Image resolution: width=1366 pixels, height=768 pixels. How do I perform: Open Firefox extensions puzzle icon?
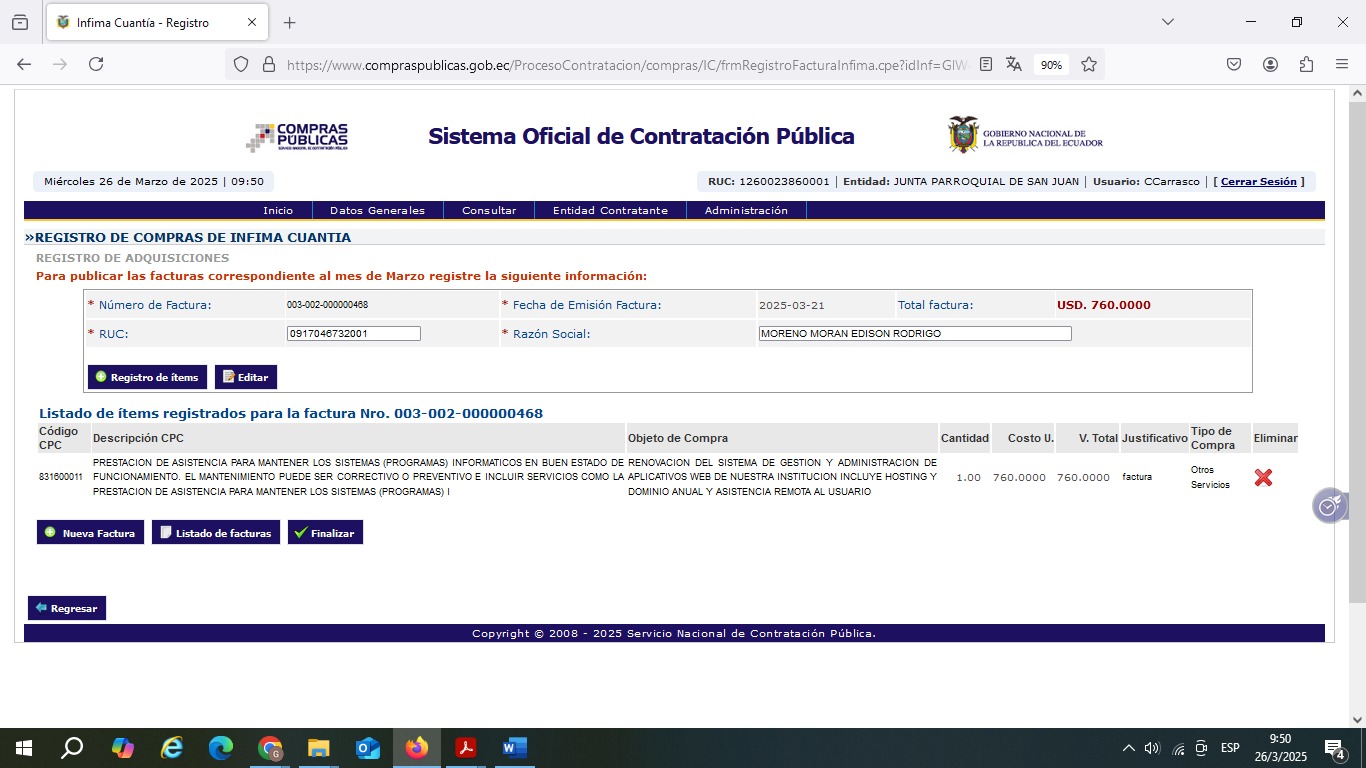click(1306, 64)
